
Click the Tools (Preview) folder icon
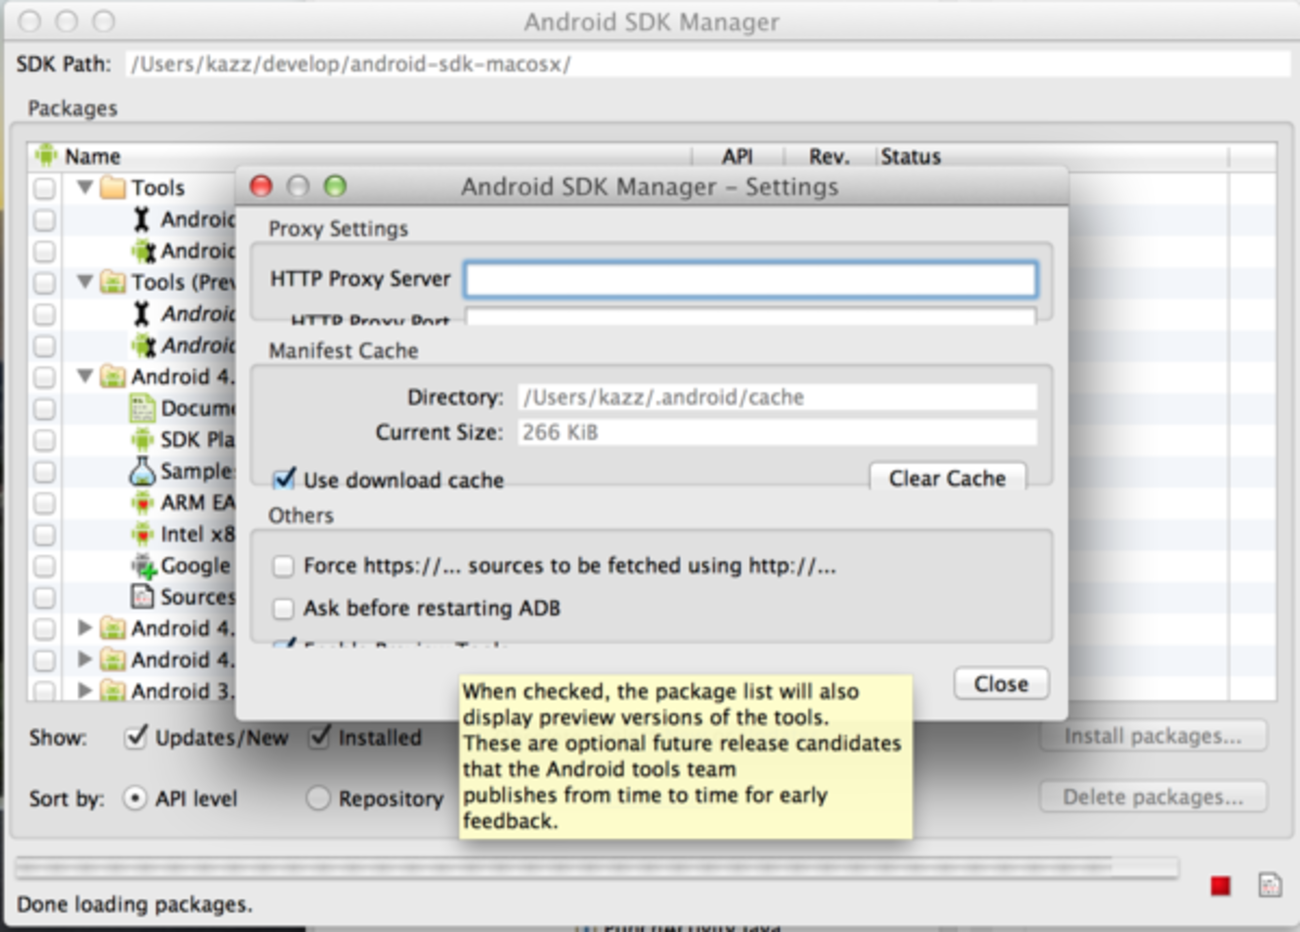(x=113, y=282)
